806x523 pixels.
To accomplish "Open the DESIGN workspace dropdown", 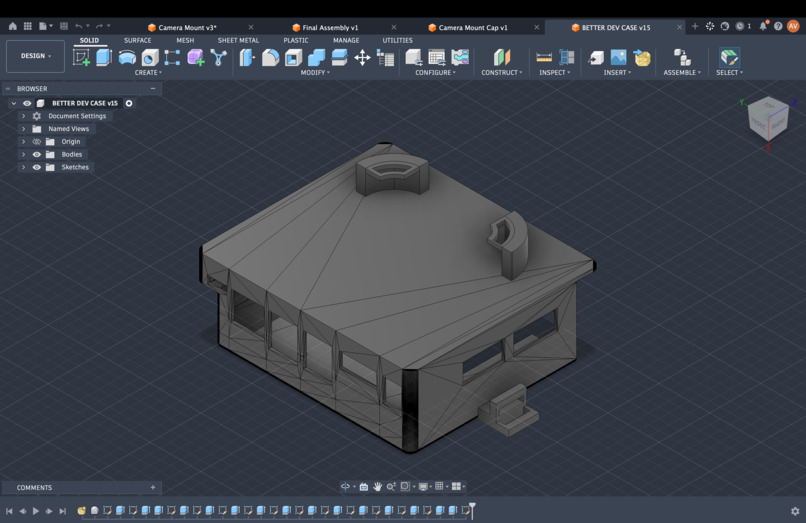I will [x=35, y=56].
